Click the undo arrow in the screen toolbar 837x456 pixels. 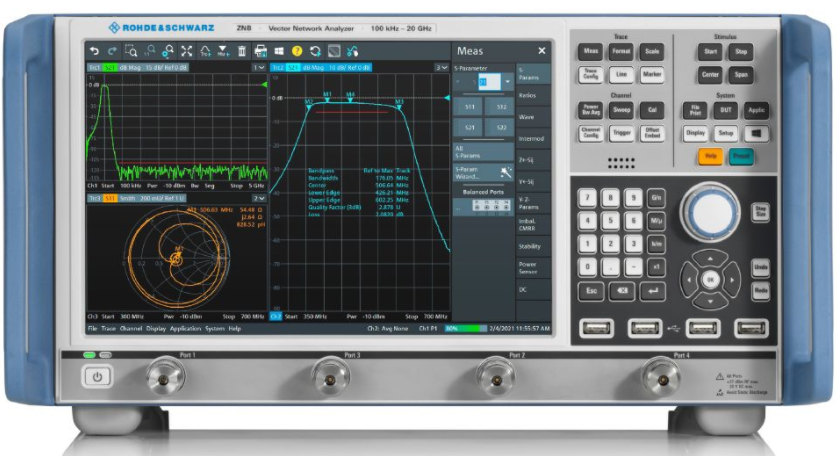[x=94, y=51]
